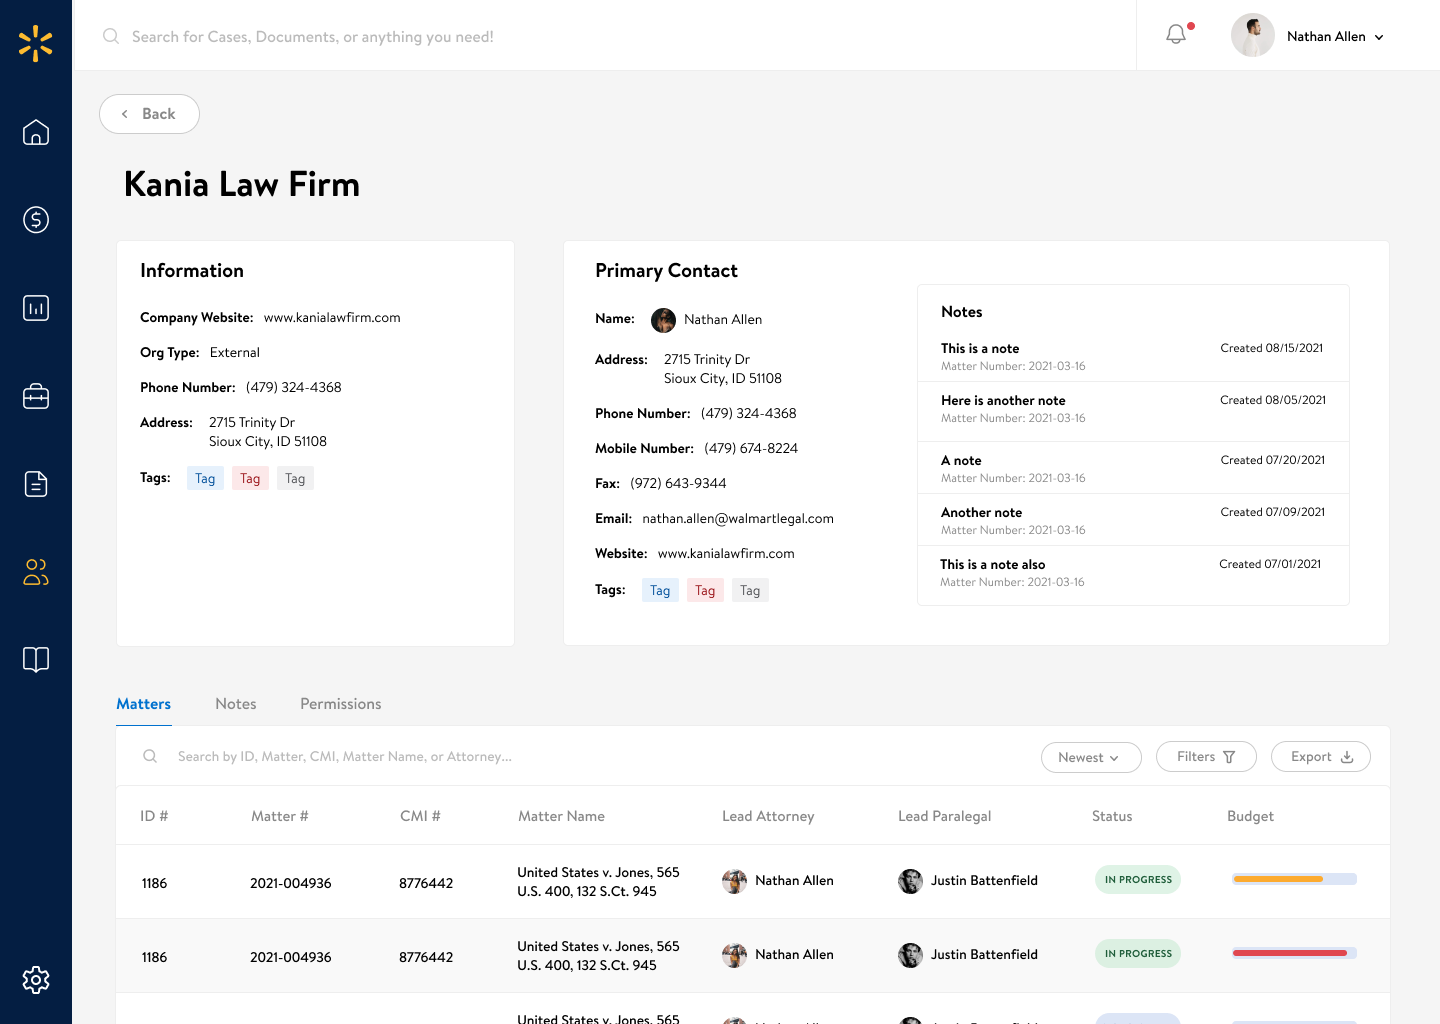Open the Website link in Primary Contact
The height and width of the screenshot is (1024, 1440).
pyautogui.click(x=726, y=554)
